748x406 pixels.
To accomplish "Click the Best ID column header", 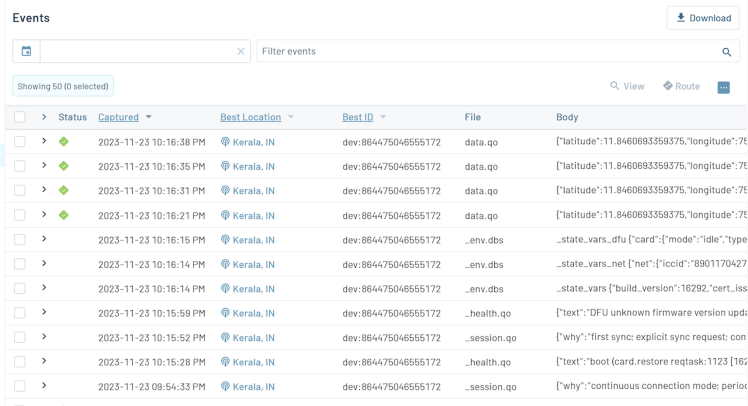I will (359, 118).
